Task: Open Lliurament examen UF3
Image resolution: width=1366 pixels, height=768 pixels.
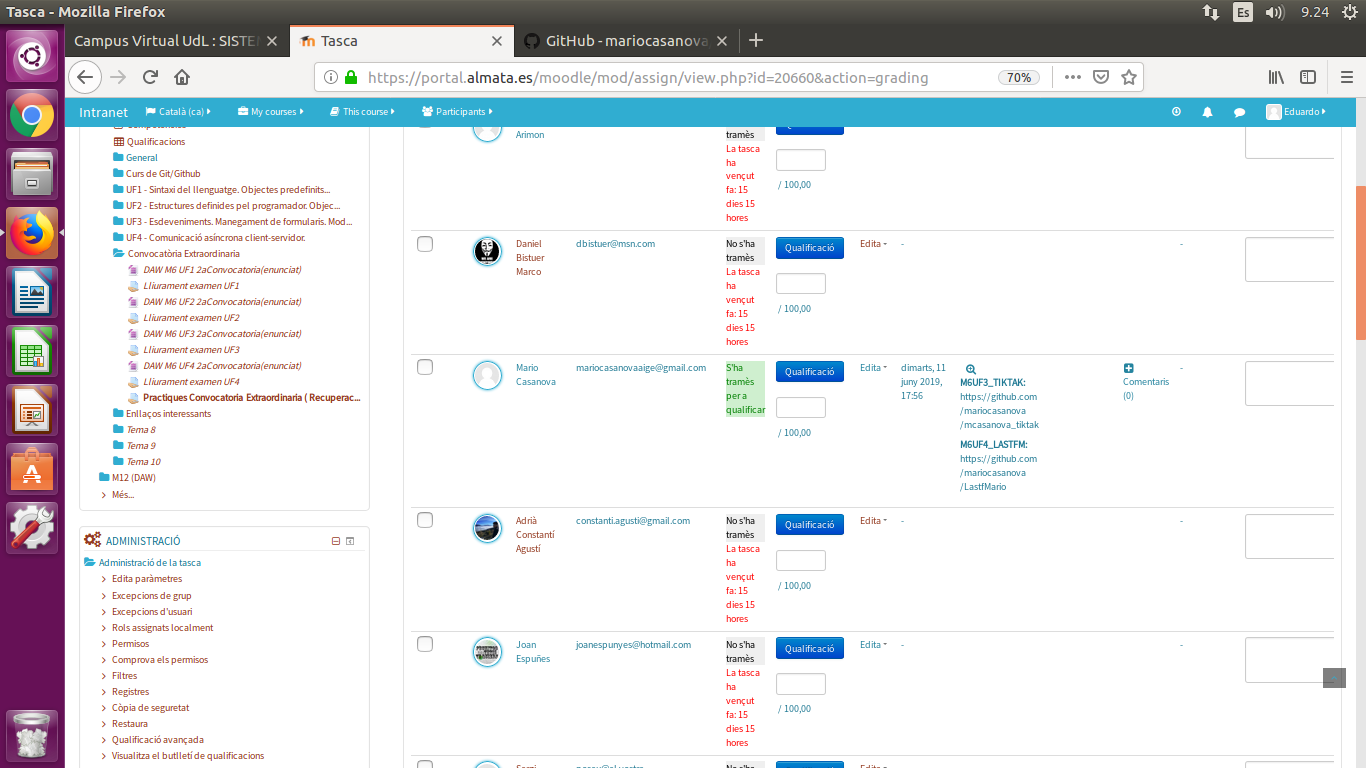Action: click(x=191, y=350)
